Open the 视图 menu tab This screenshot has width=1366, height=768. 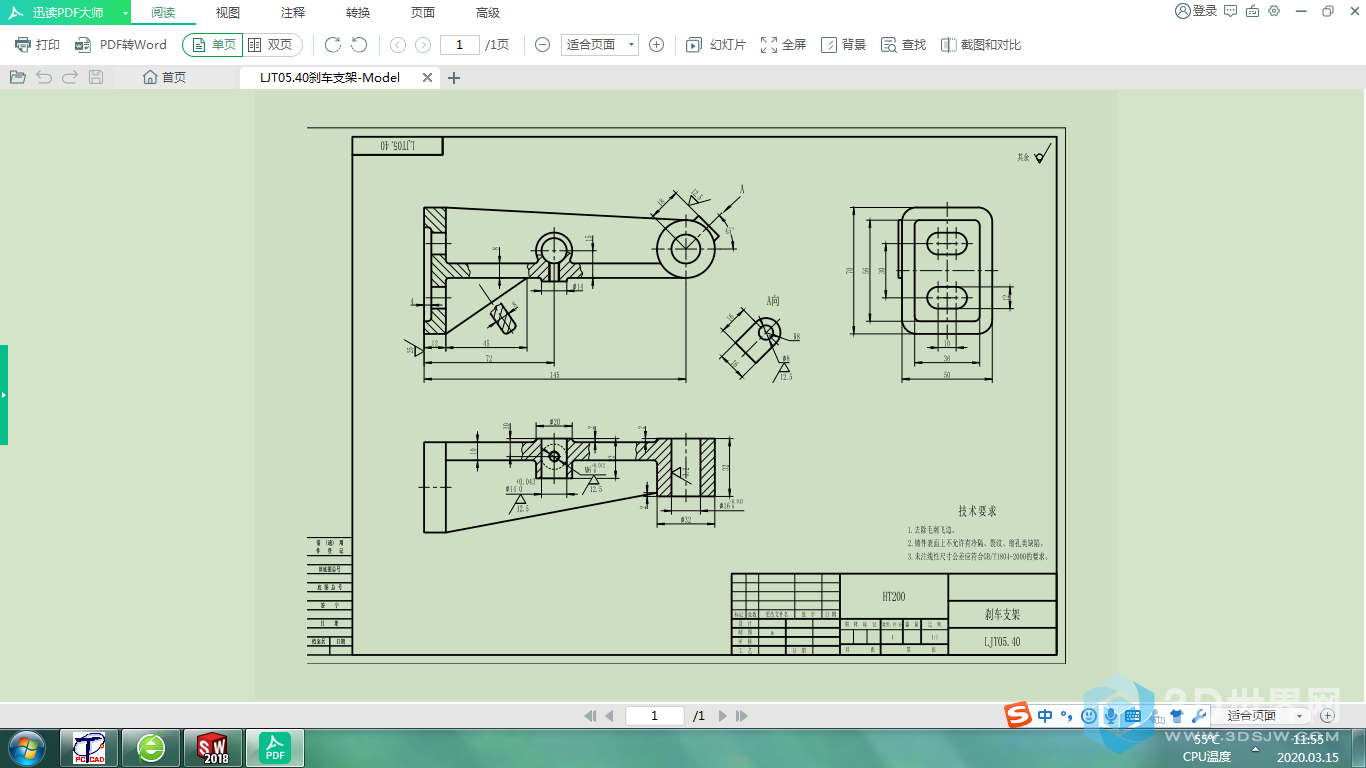click(x=228, y=13)
